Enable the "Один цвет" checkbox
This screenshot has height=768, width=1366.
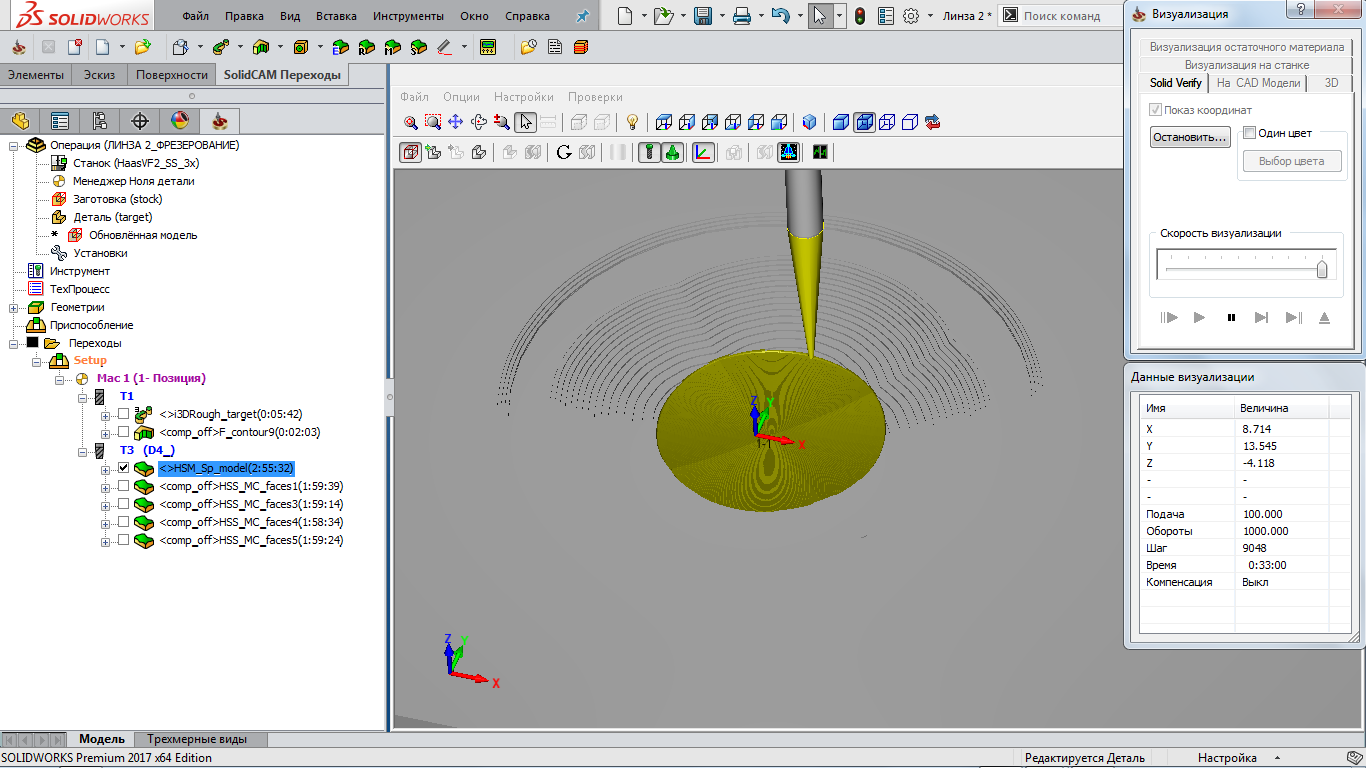tap(1249, 132)
